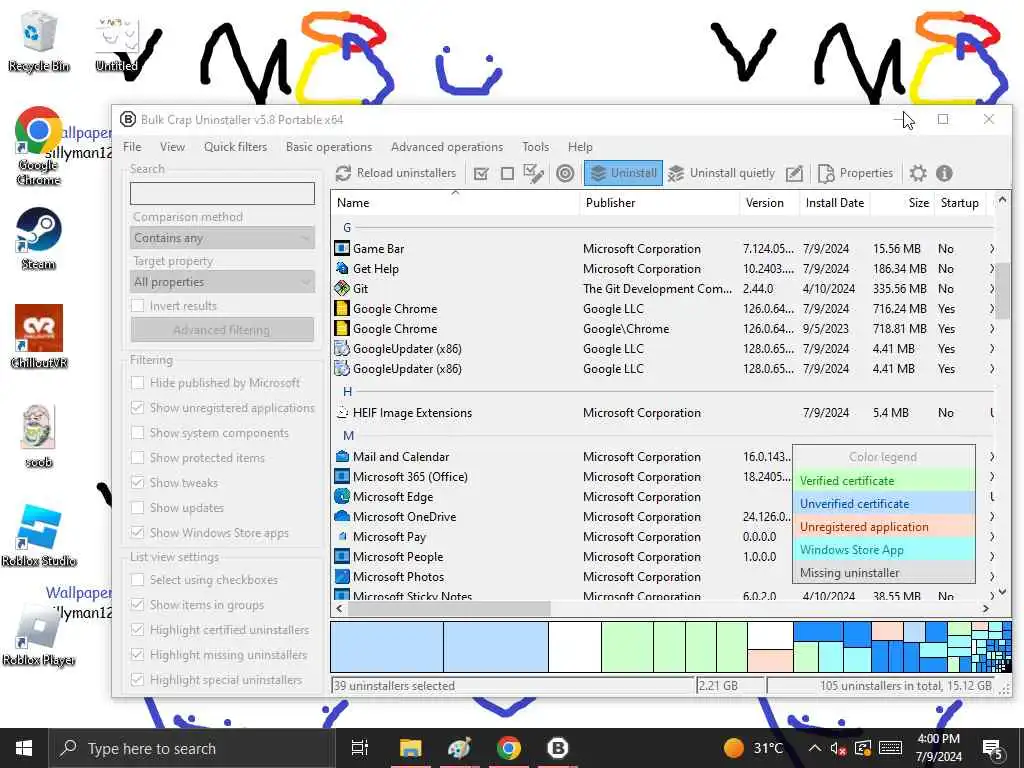Click the Reload uninstallers refresh icon

click(344, 173)
